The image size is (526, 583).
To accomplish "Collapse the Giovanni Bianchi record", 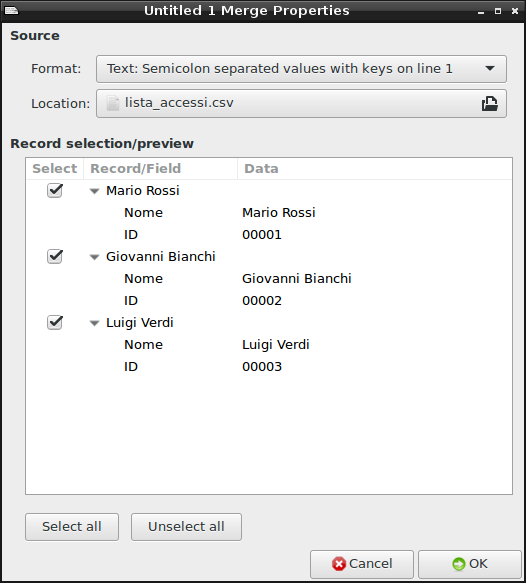I will 95,257.
